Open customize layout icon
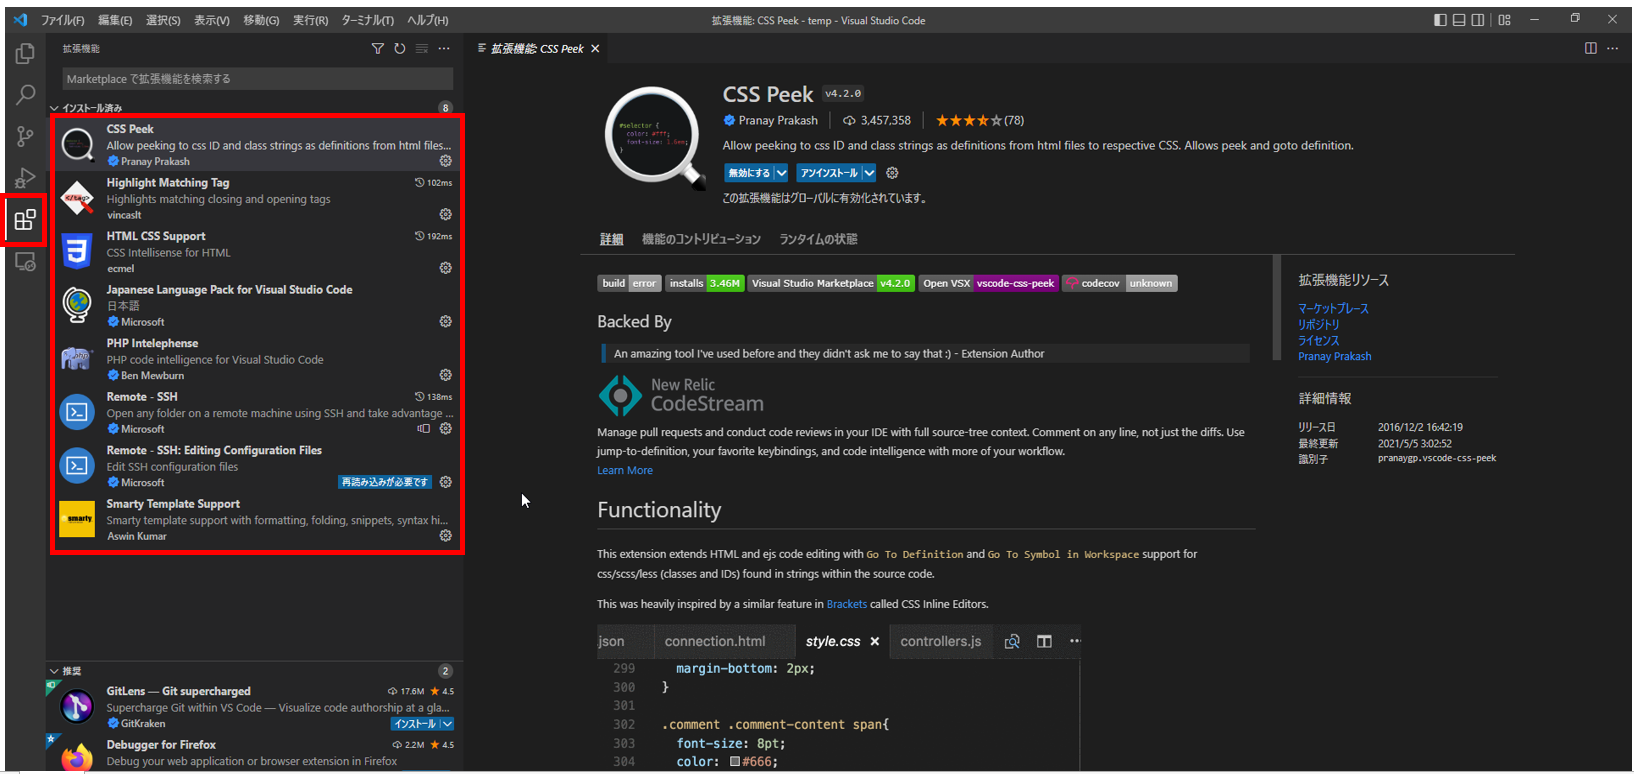 click(x=1504, y=20)
